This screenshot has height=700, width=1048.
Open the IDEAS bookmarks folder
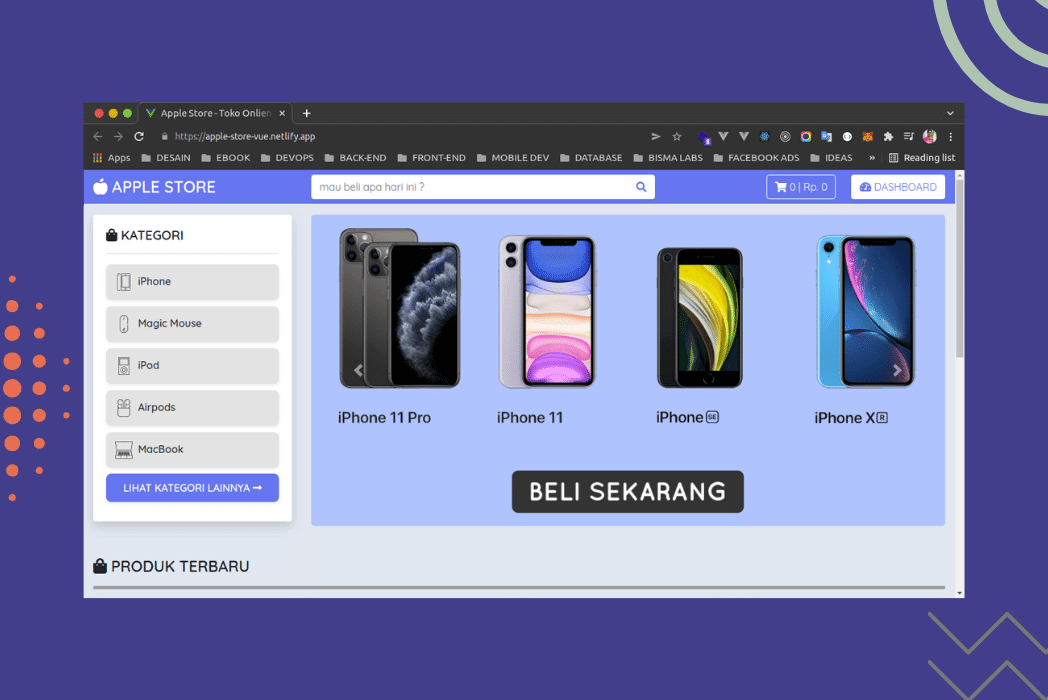coord(831,158)
